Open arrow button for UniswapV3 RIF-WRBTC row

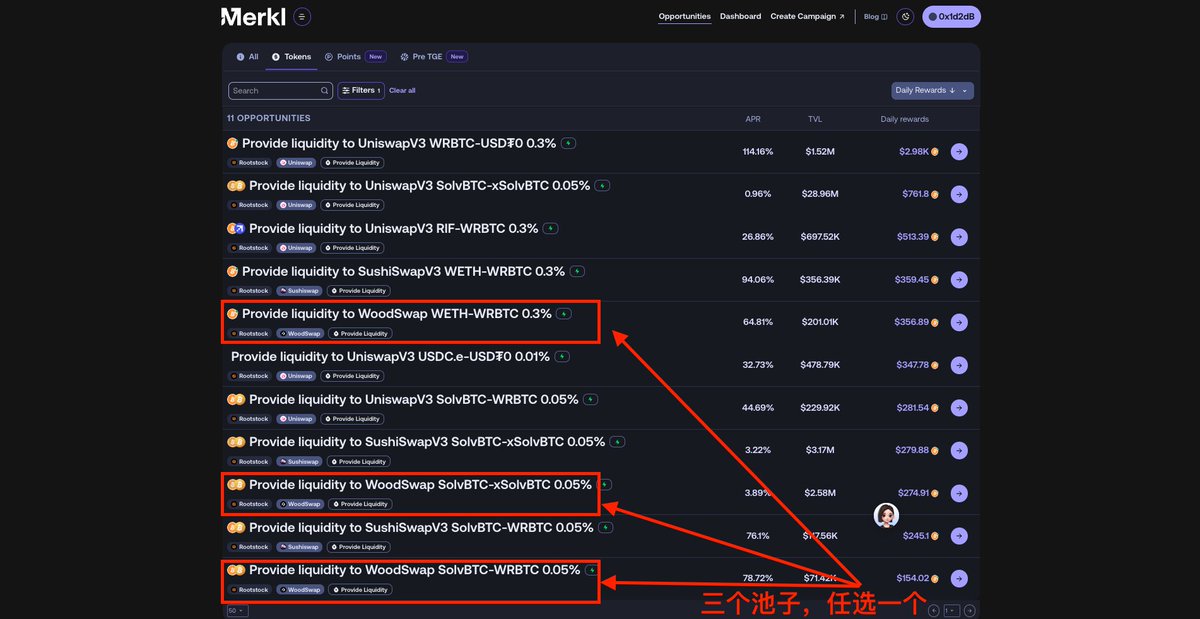click(x=959, y=237)
